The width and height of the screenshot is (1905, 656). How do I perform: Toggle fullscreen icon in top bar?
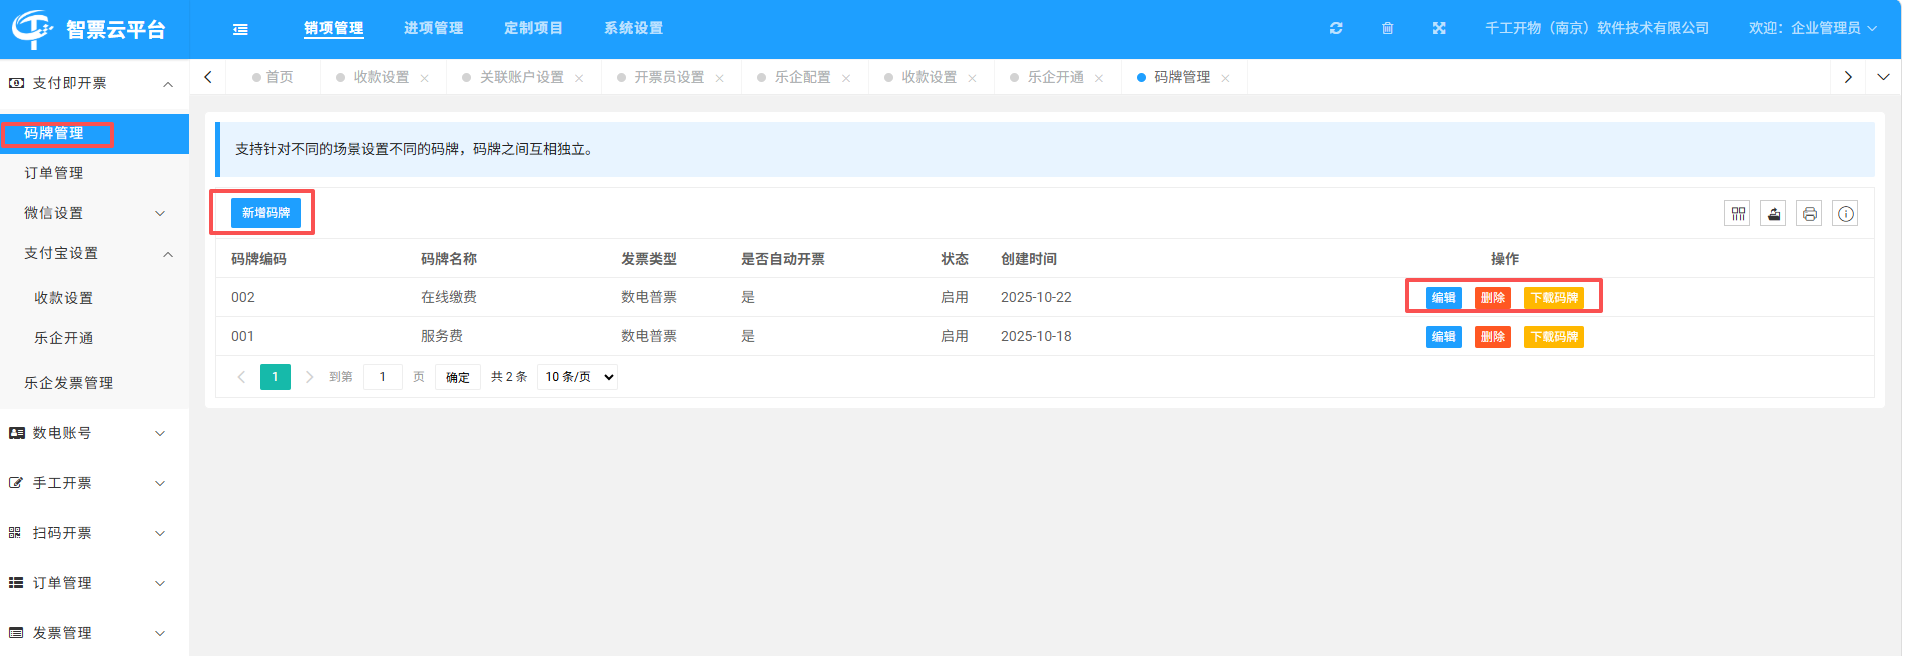coord(1439,28)
